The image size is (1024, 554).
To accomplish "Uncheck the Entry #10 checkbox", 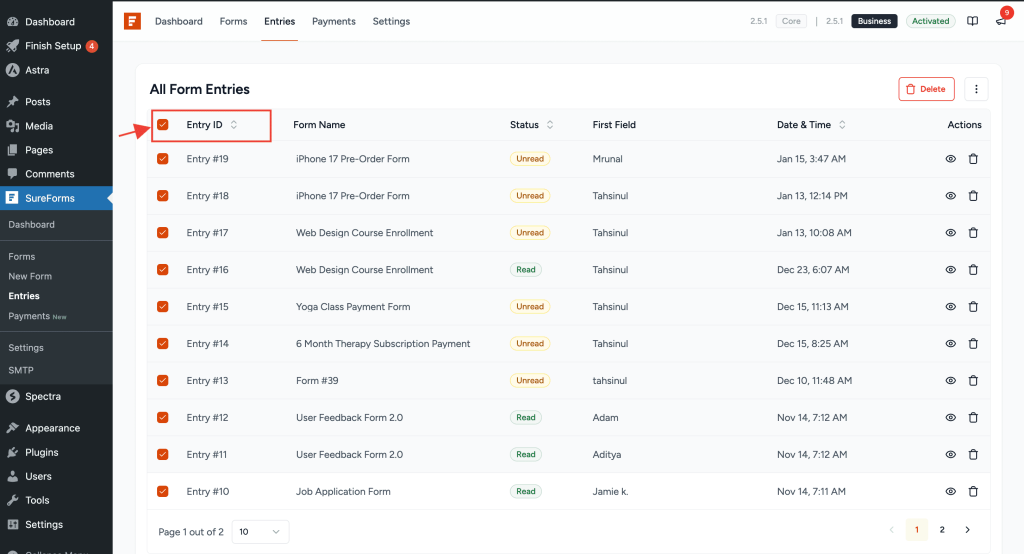I will pyautogui.click(x=163, y=491).
